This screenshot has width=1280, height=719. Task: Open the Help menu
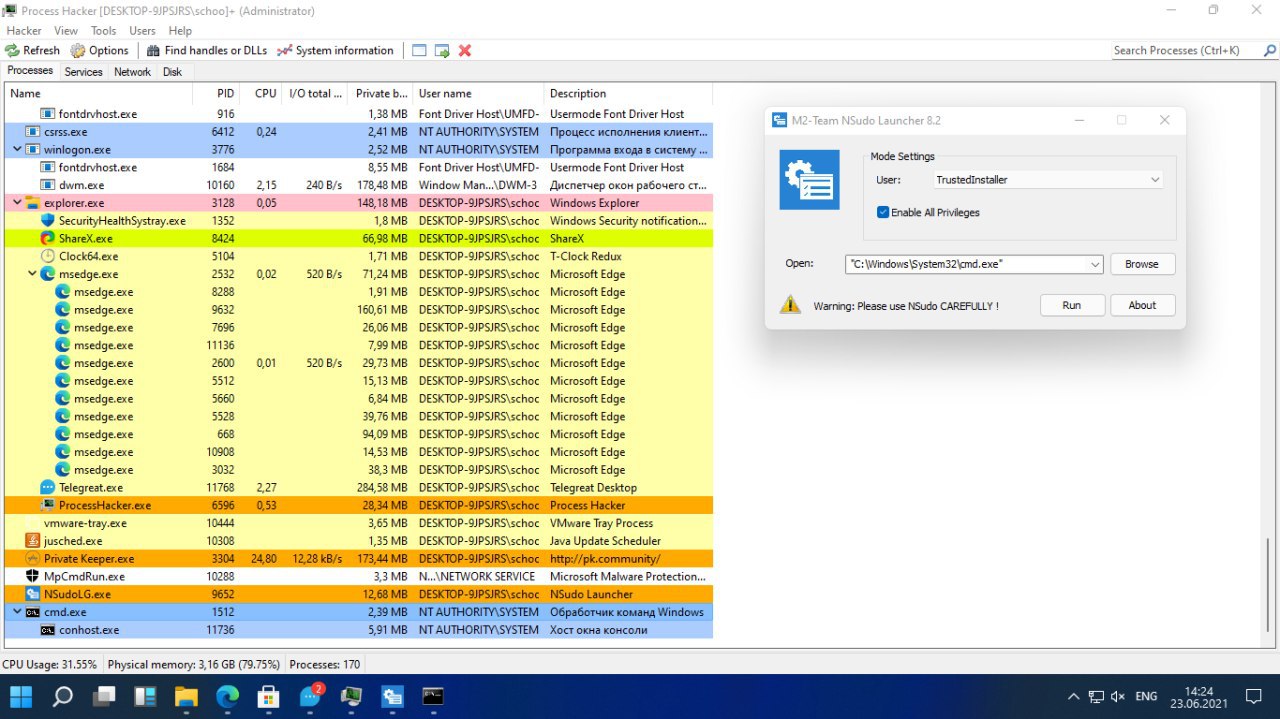pyautogui.click(x=180, y=31)
